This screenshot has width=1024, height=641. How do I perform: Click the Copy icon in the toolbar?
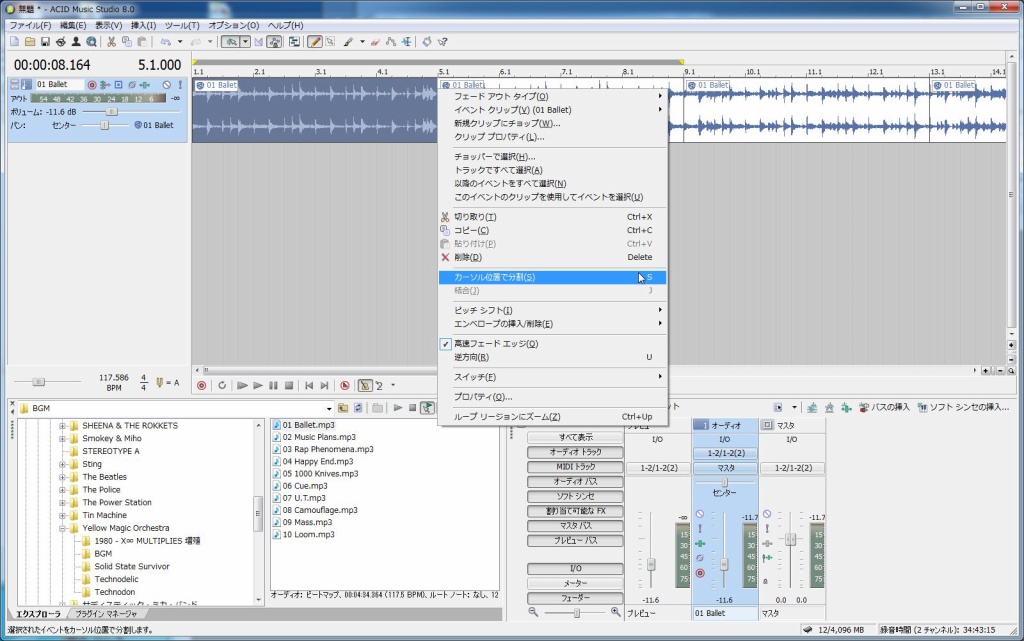[127, 42]
